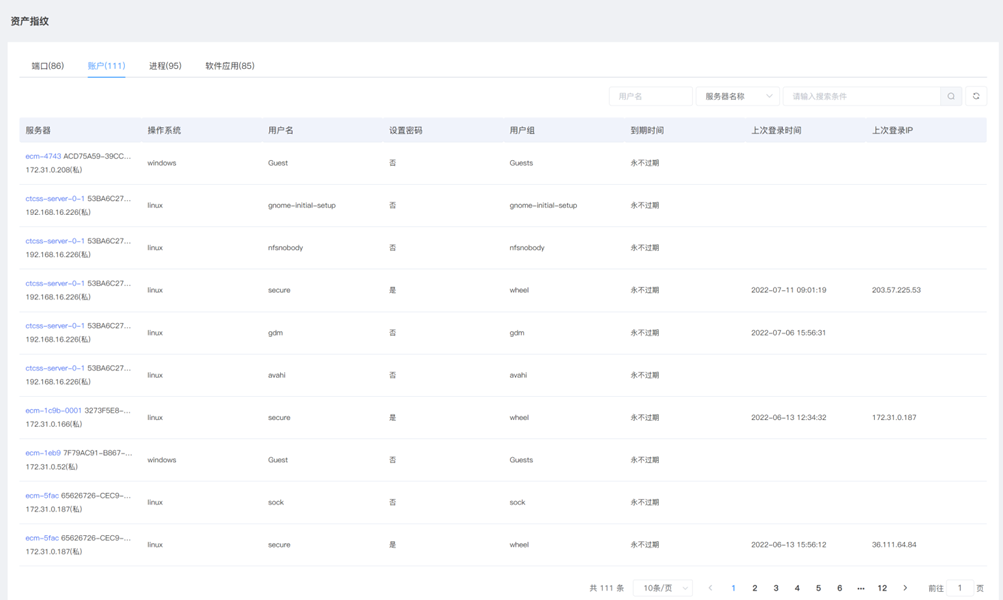Screen dimensions: 1003x600
Task: Click login time 2022-07-06 15:56:31
Action: tap(788, 333)
